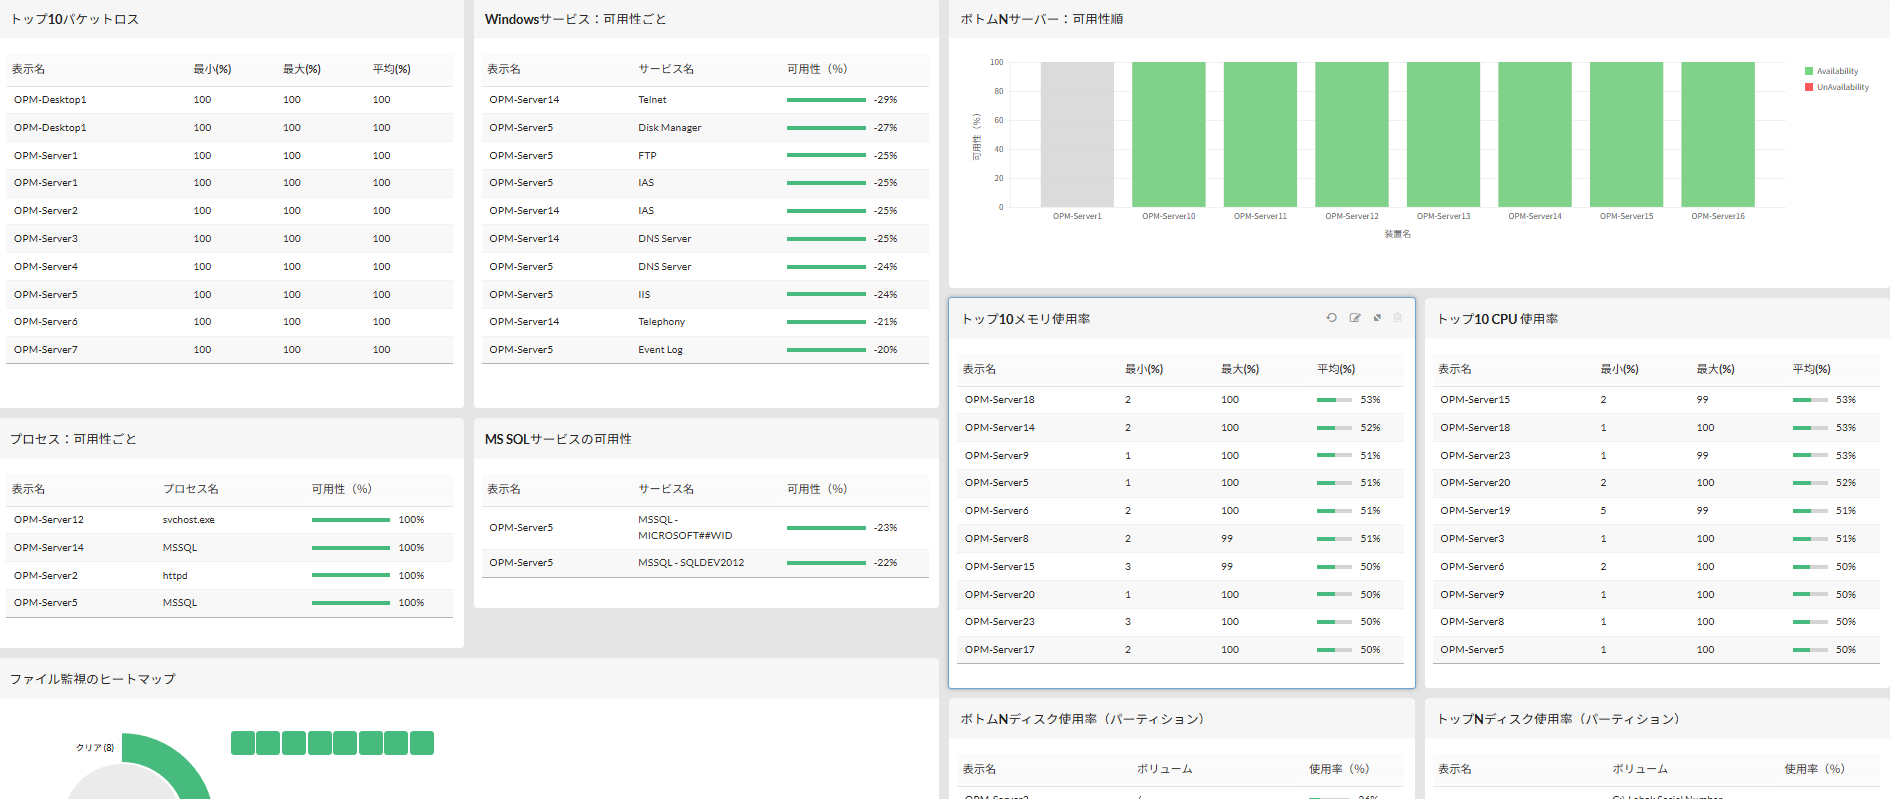The height and width of the screenshot is (799, 1890).
Task: Click the トップ10 CPU 使用率 widget title
Action: tap(1497, 319)
